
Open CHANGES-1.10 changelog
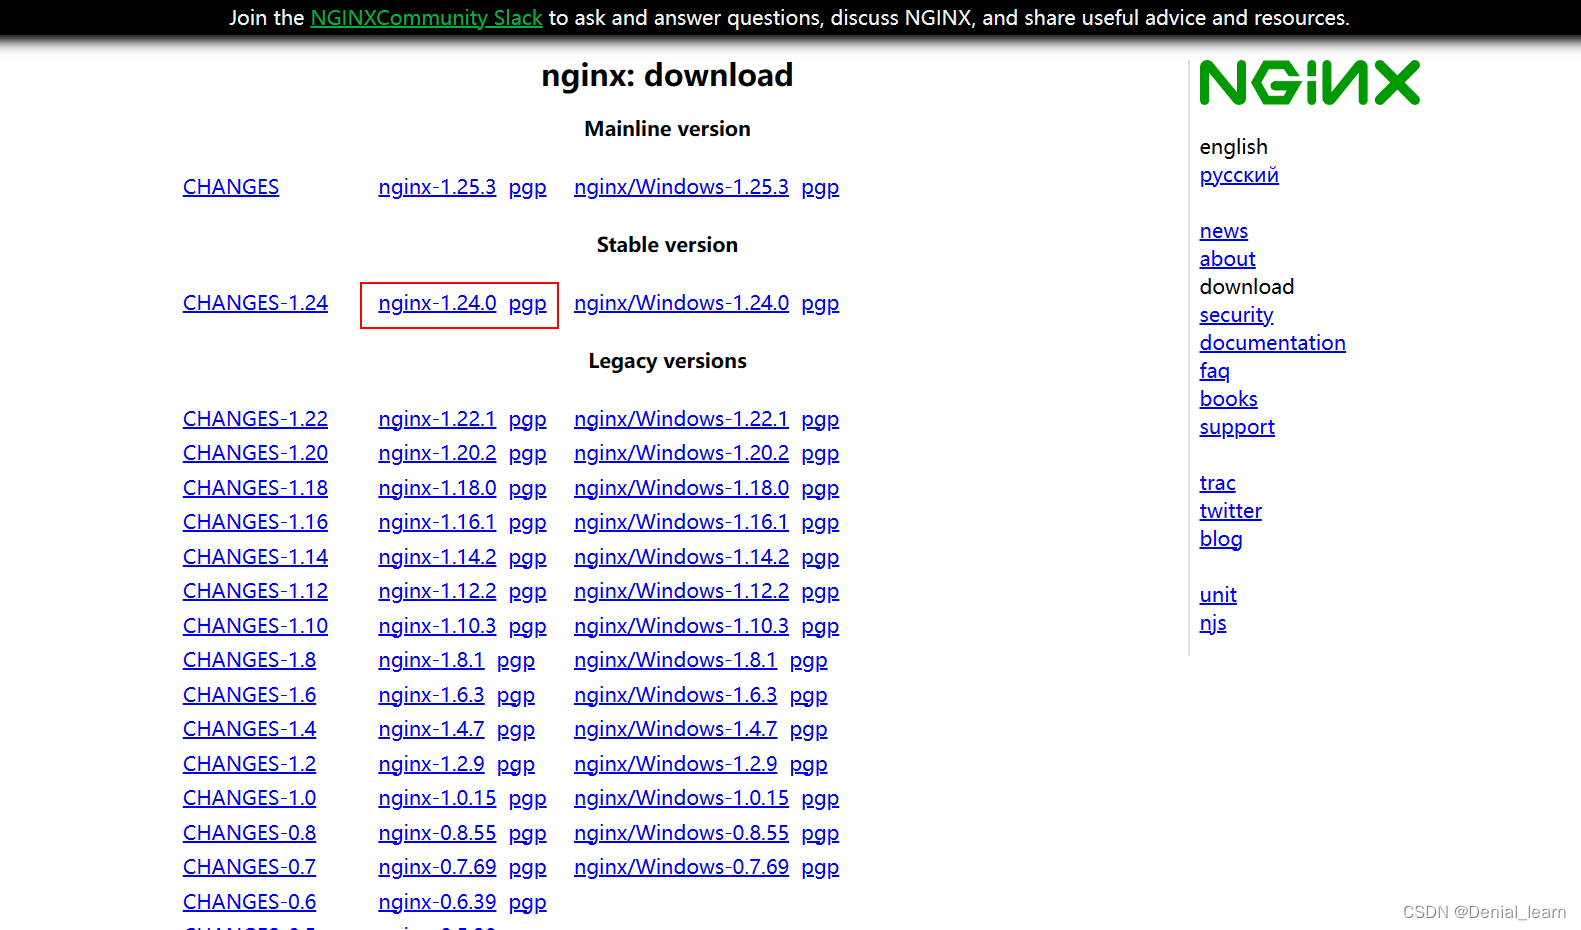255,626
